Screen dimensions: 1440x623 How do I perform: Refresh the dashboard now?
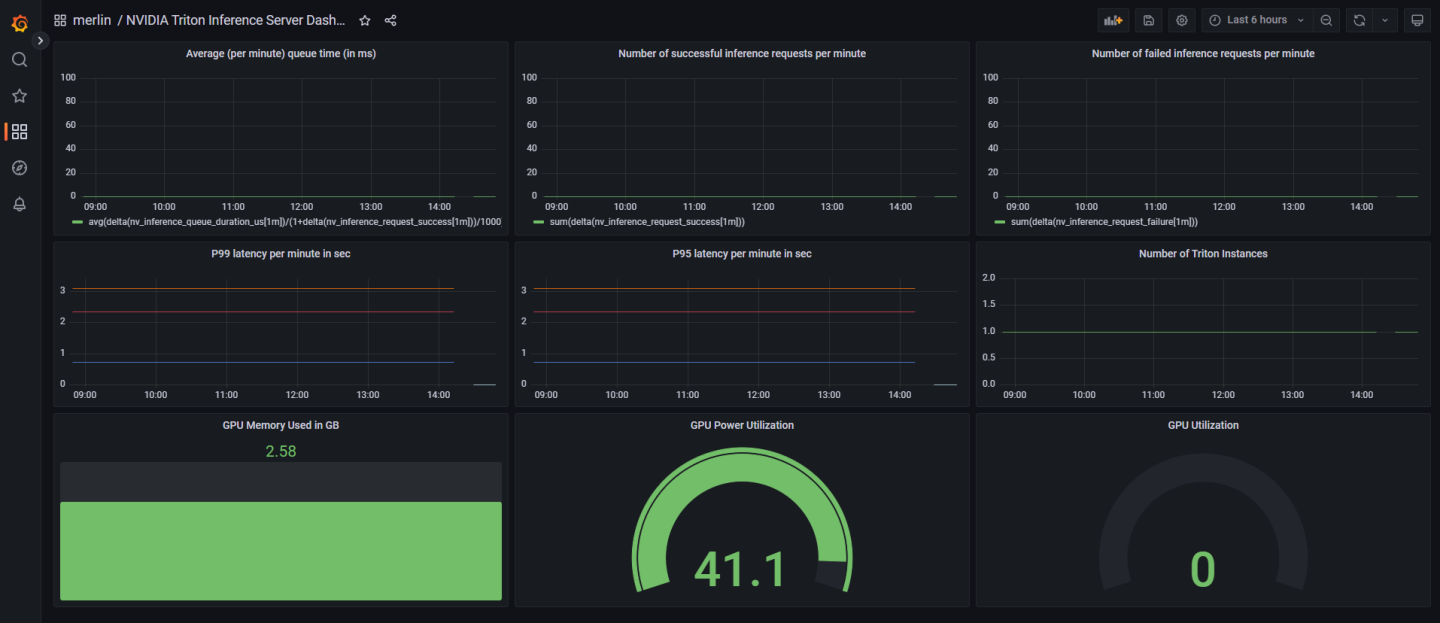[1359, 20]
